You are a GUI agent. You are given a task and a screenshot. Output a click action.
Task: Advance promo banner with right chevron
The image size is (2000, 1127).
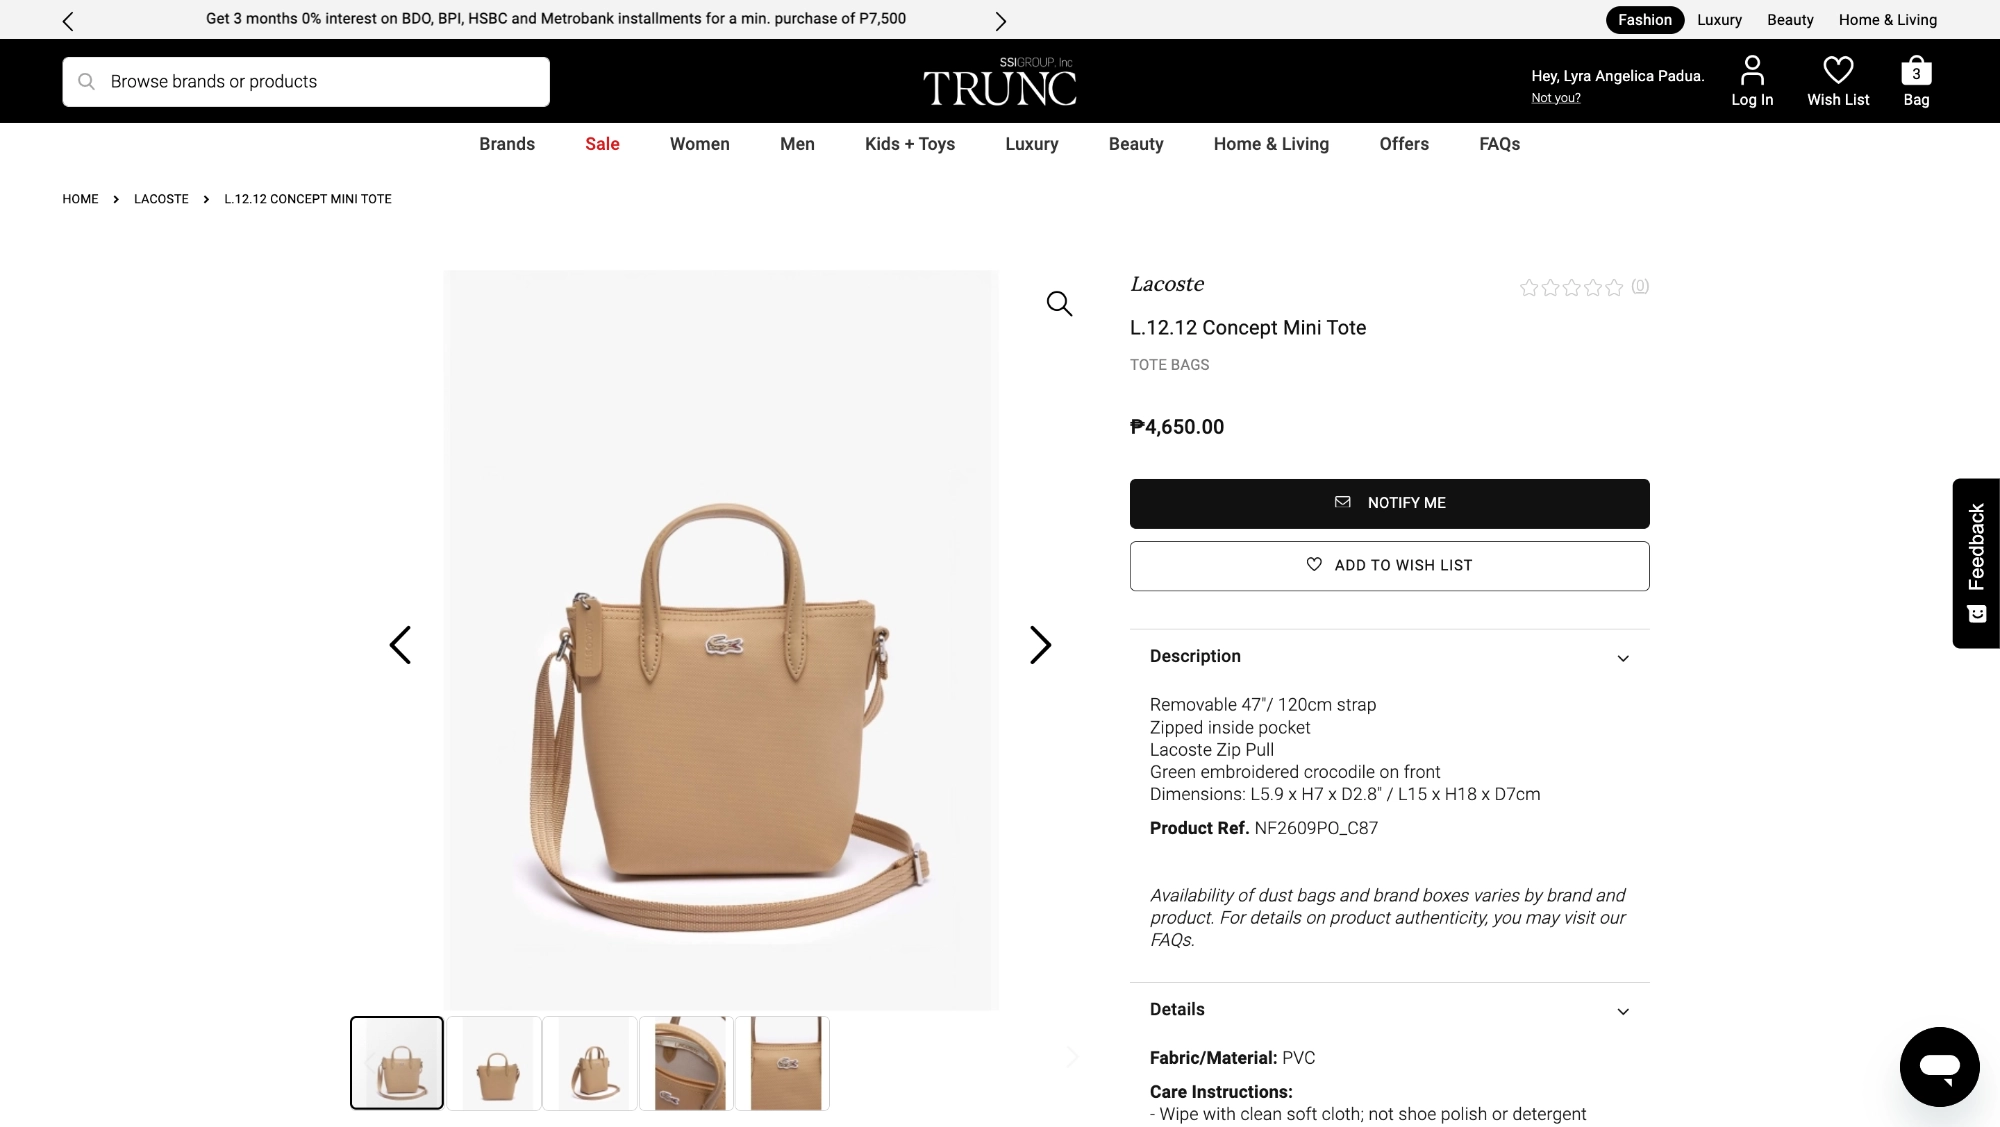point(1001,21)
